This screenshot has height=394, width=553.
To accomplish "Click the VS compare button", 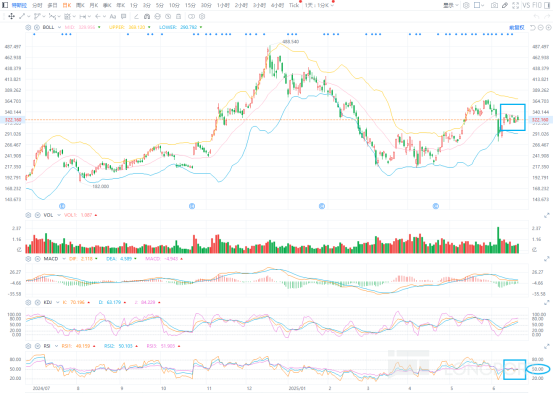I will click(526, 5).
